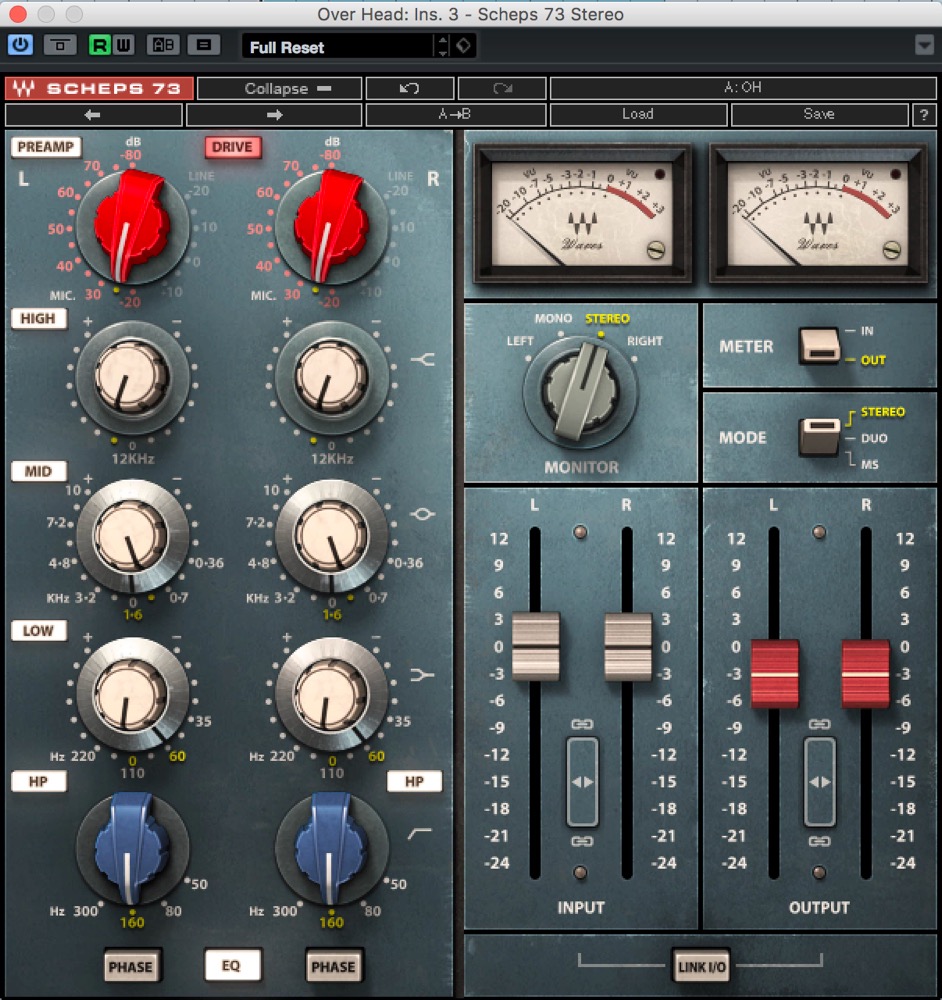Screen dimensions: 942x1000
Task: Go to previous preset with left arrow
Action: click(93, 115)
